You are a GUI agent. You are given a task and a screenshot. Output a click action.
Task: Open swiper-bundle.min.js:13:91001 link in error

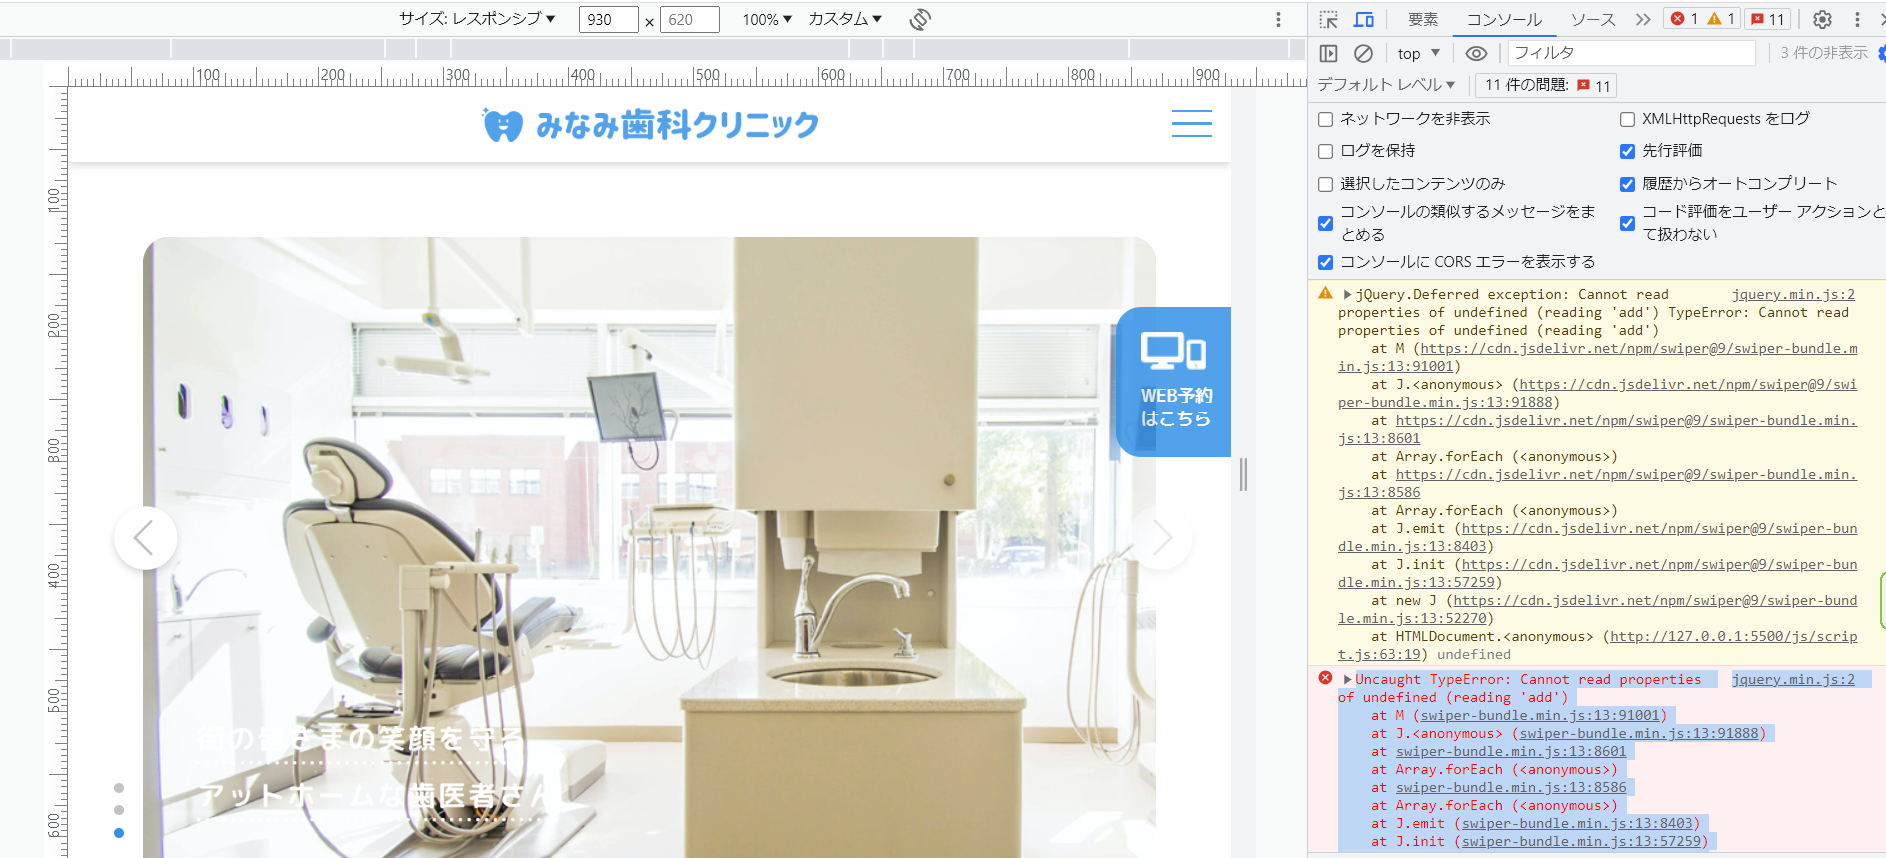1541,715
